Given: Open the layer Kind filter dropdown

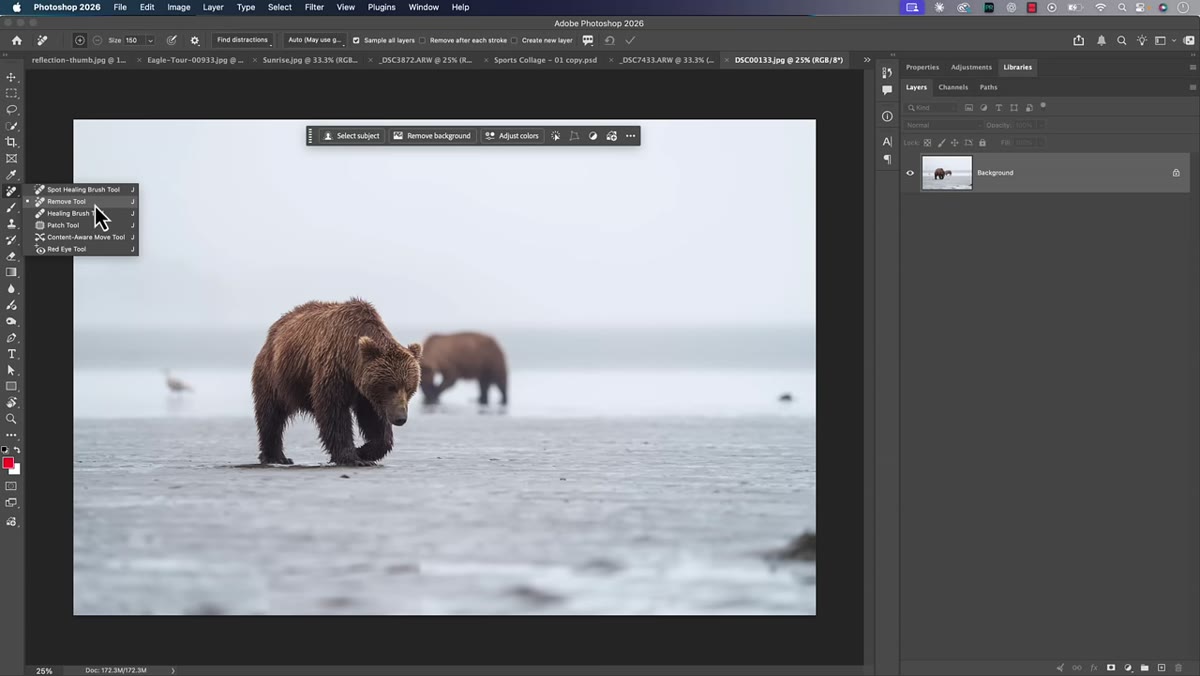Looking at the screenshot, I should 932,107.
